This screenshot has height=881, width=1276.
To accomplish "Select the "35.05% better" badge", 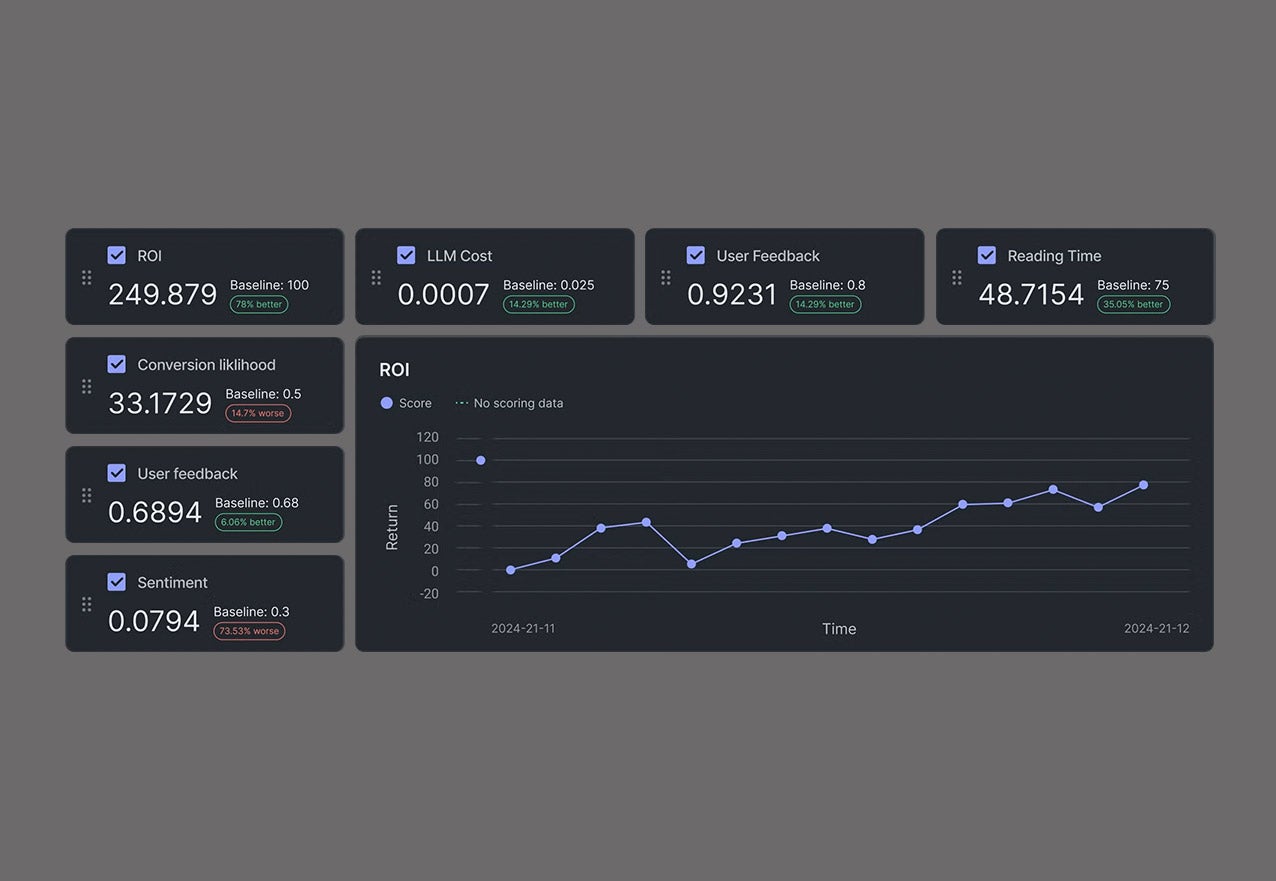I will coord(1133,304).
